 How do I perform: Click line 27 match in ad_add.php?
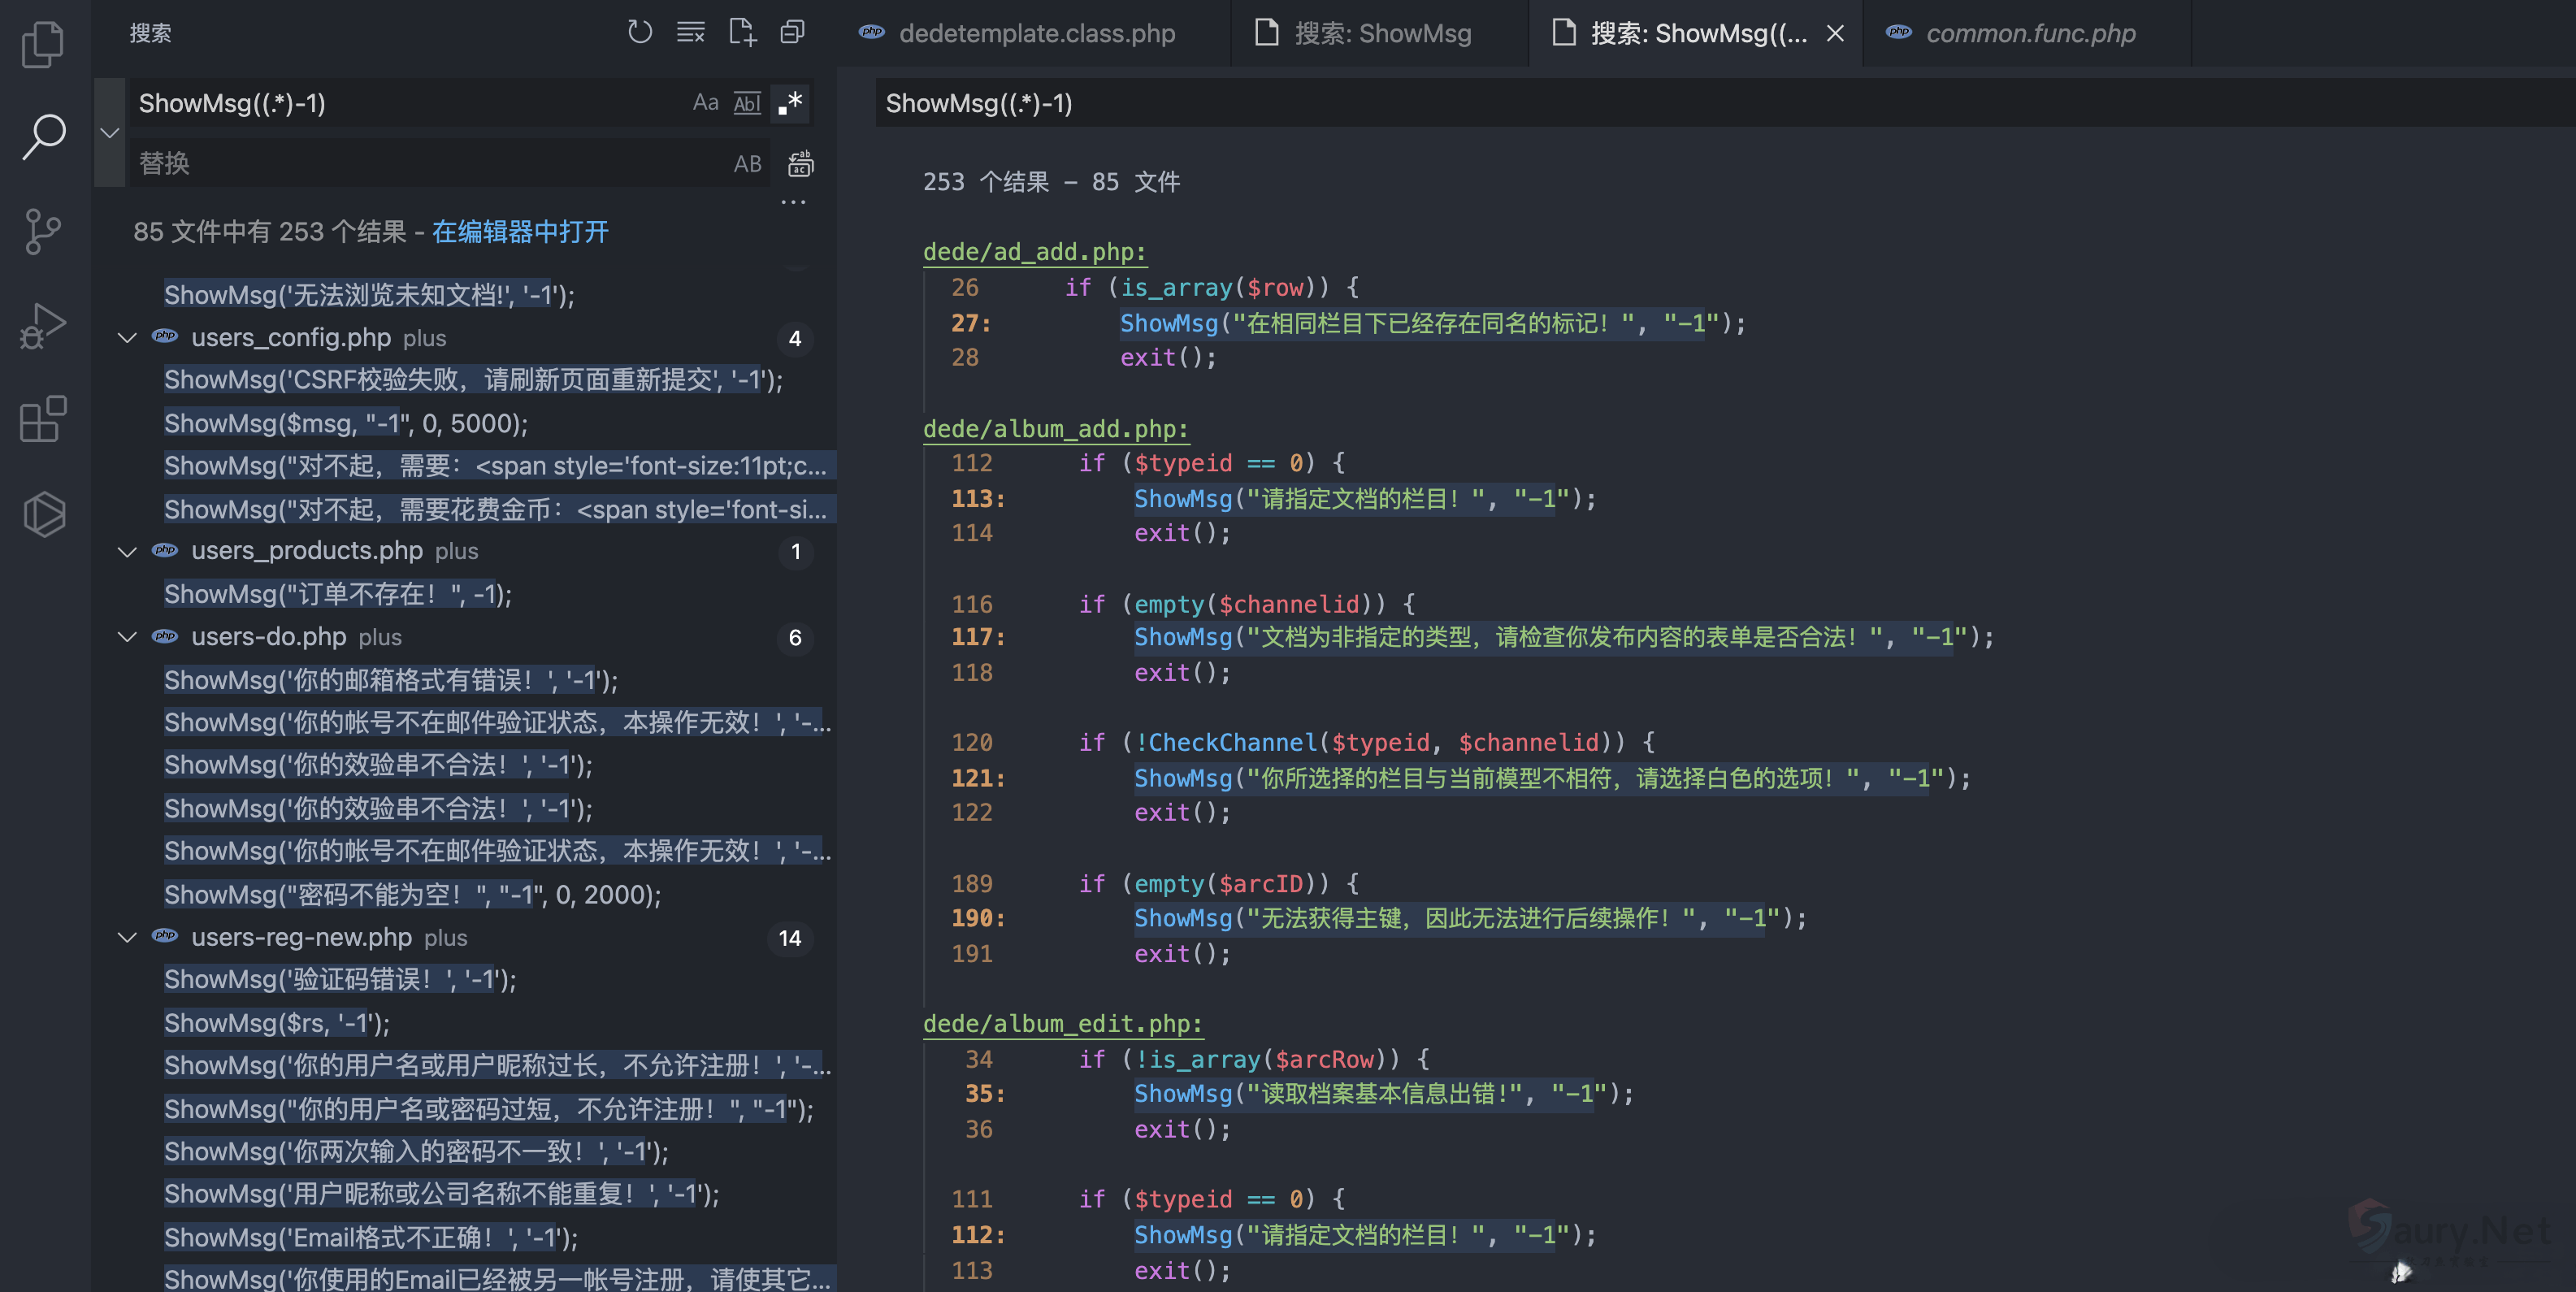pyautogui.click(x=1432, y=323)
